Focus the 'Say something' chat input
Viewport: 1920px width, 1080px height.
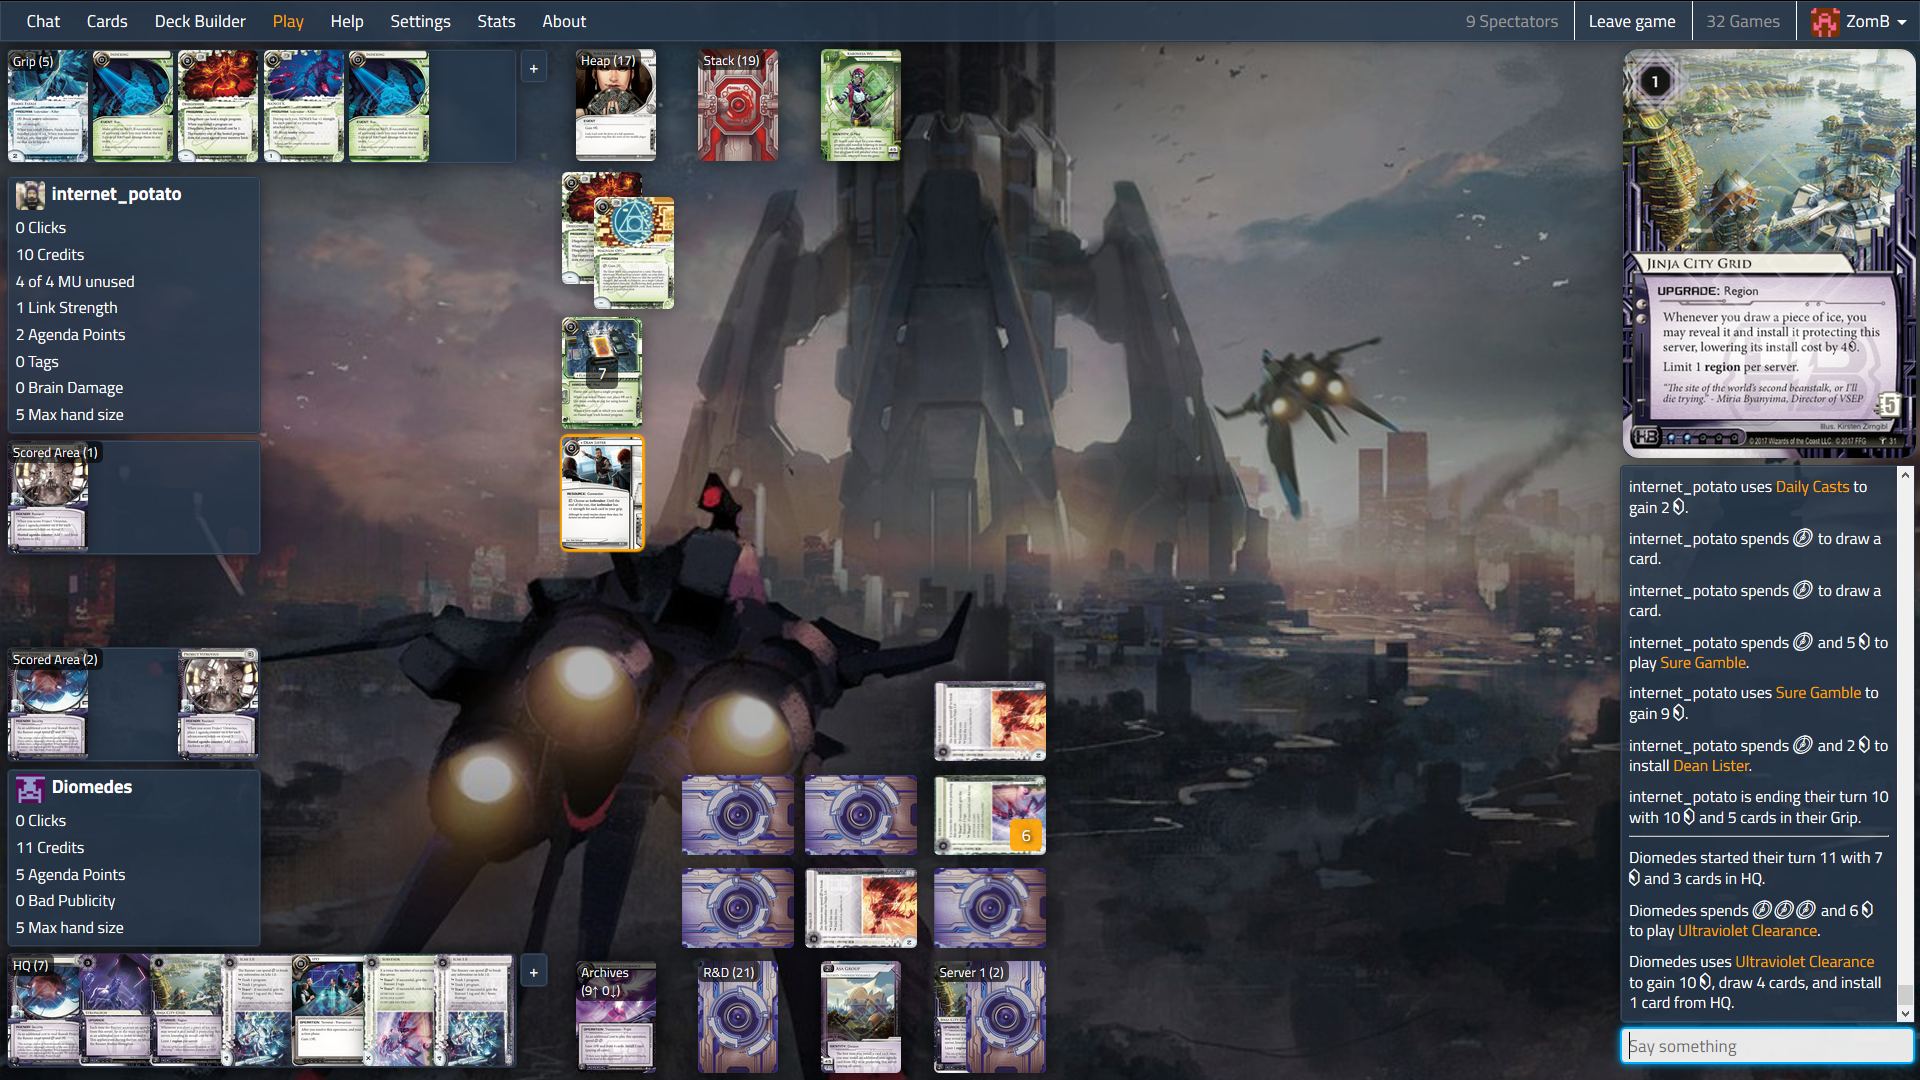(1766, 1046)
